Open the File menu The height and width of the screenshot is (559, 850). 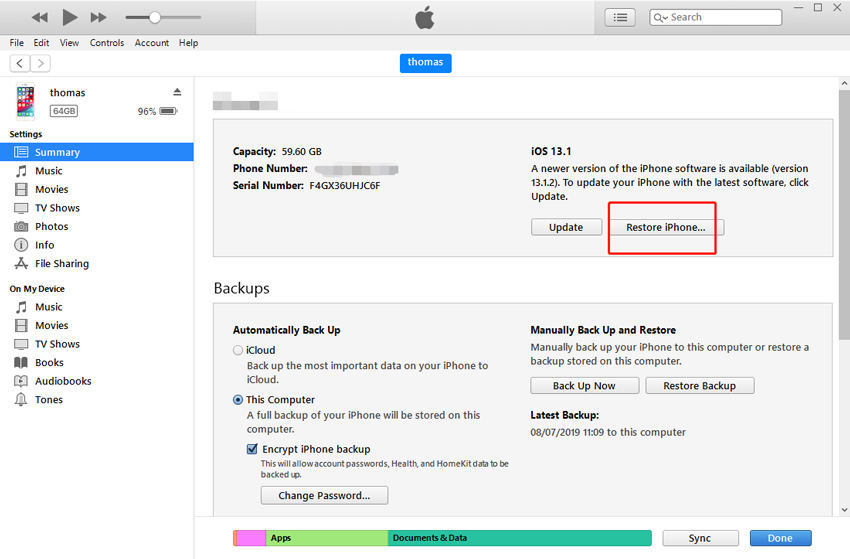[x=17, y=43]
